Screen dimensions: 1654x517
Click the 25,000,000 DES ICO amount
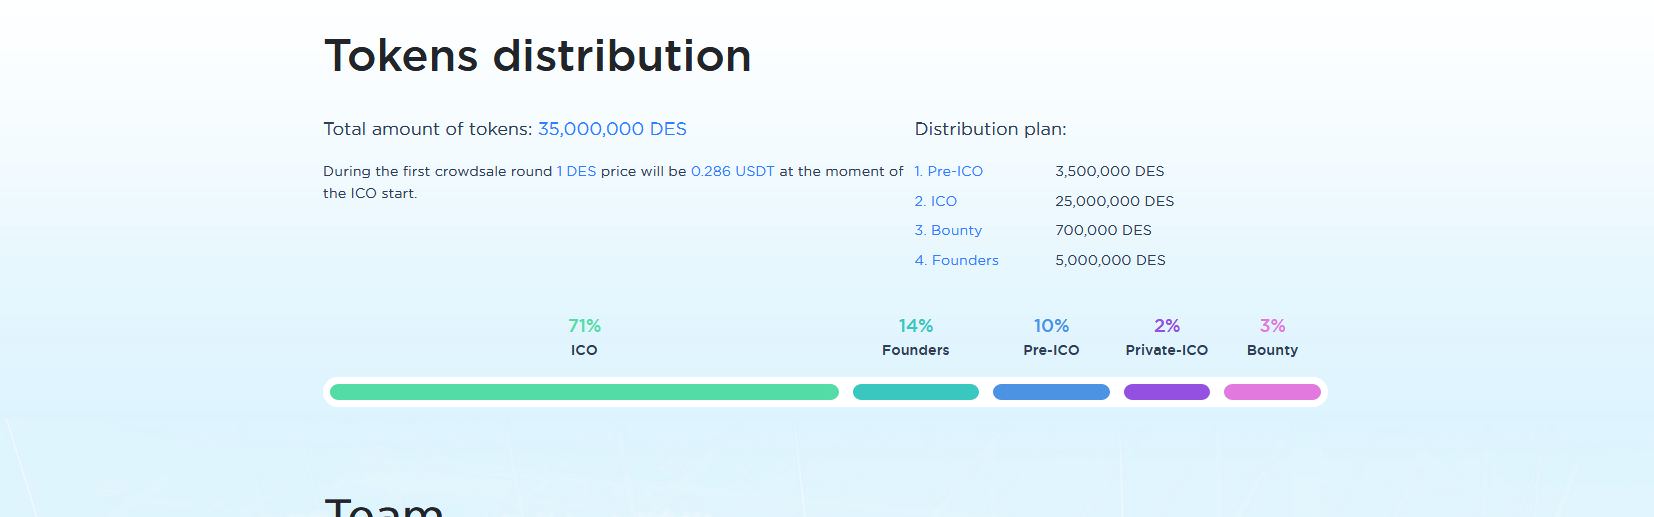(x=1114, y=201)
